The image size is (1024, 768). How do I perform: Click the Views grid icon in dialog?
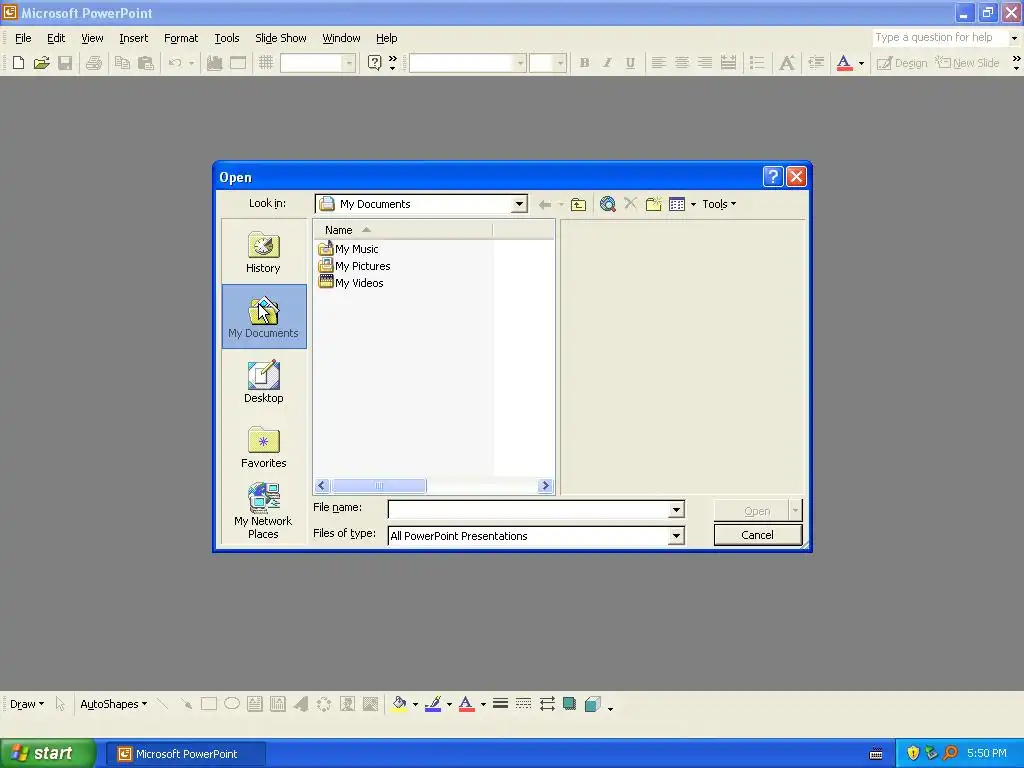[x=677, y=204]
